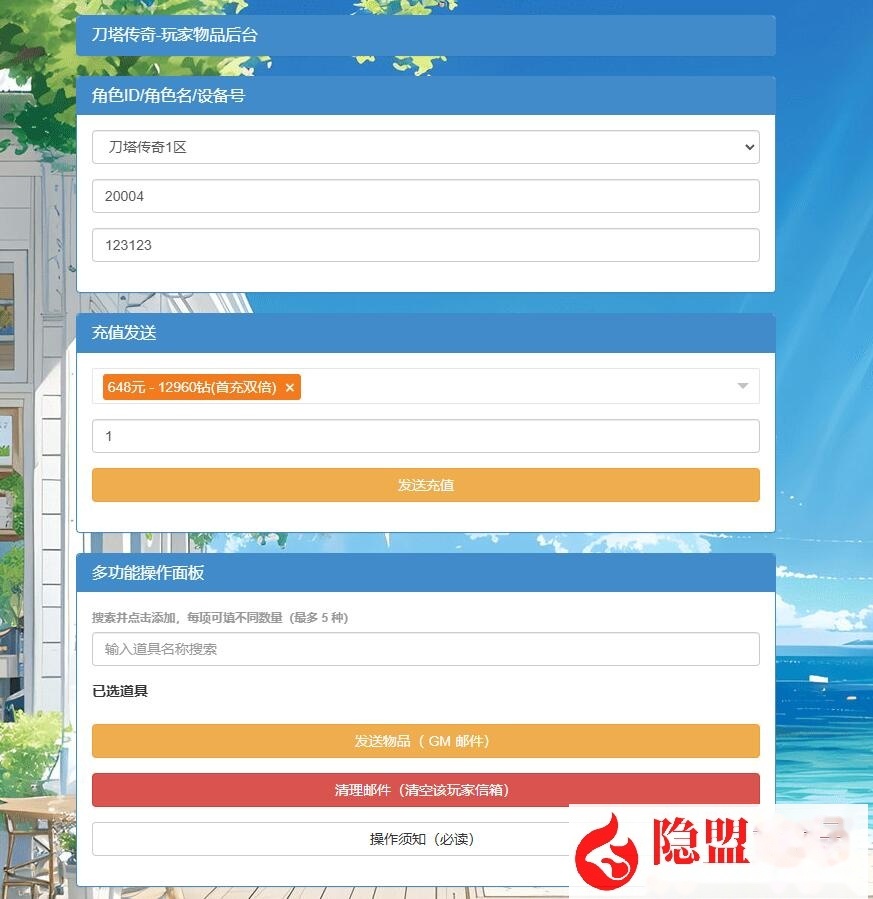Remove the 648元 recharge tag via its ×
This screenshot has height=899, width=873.
[290, 388]
